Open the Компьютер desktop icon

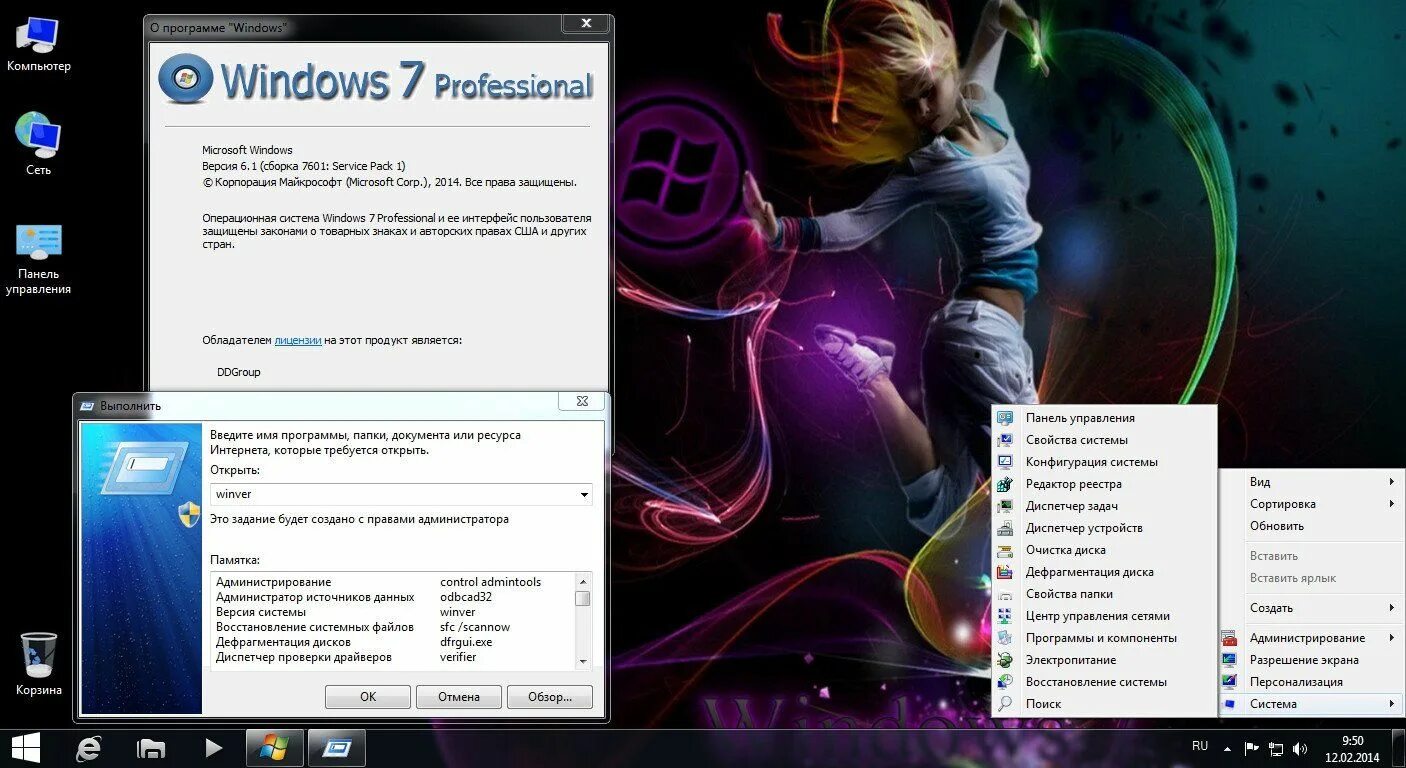coord(38,45)
